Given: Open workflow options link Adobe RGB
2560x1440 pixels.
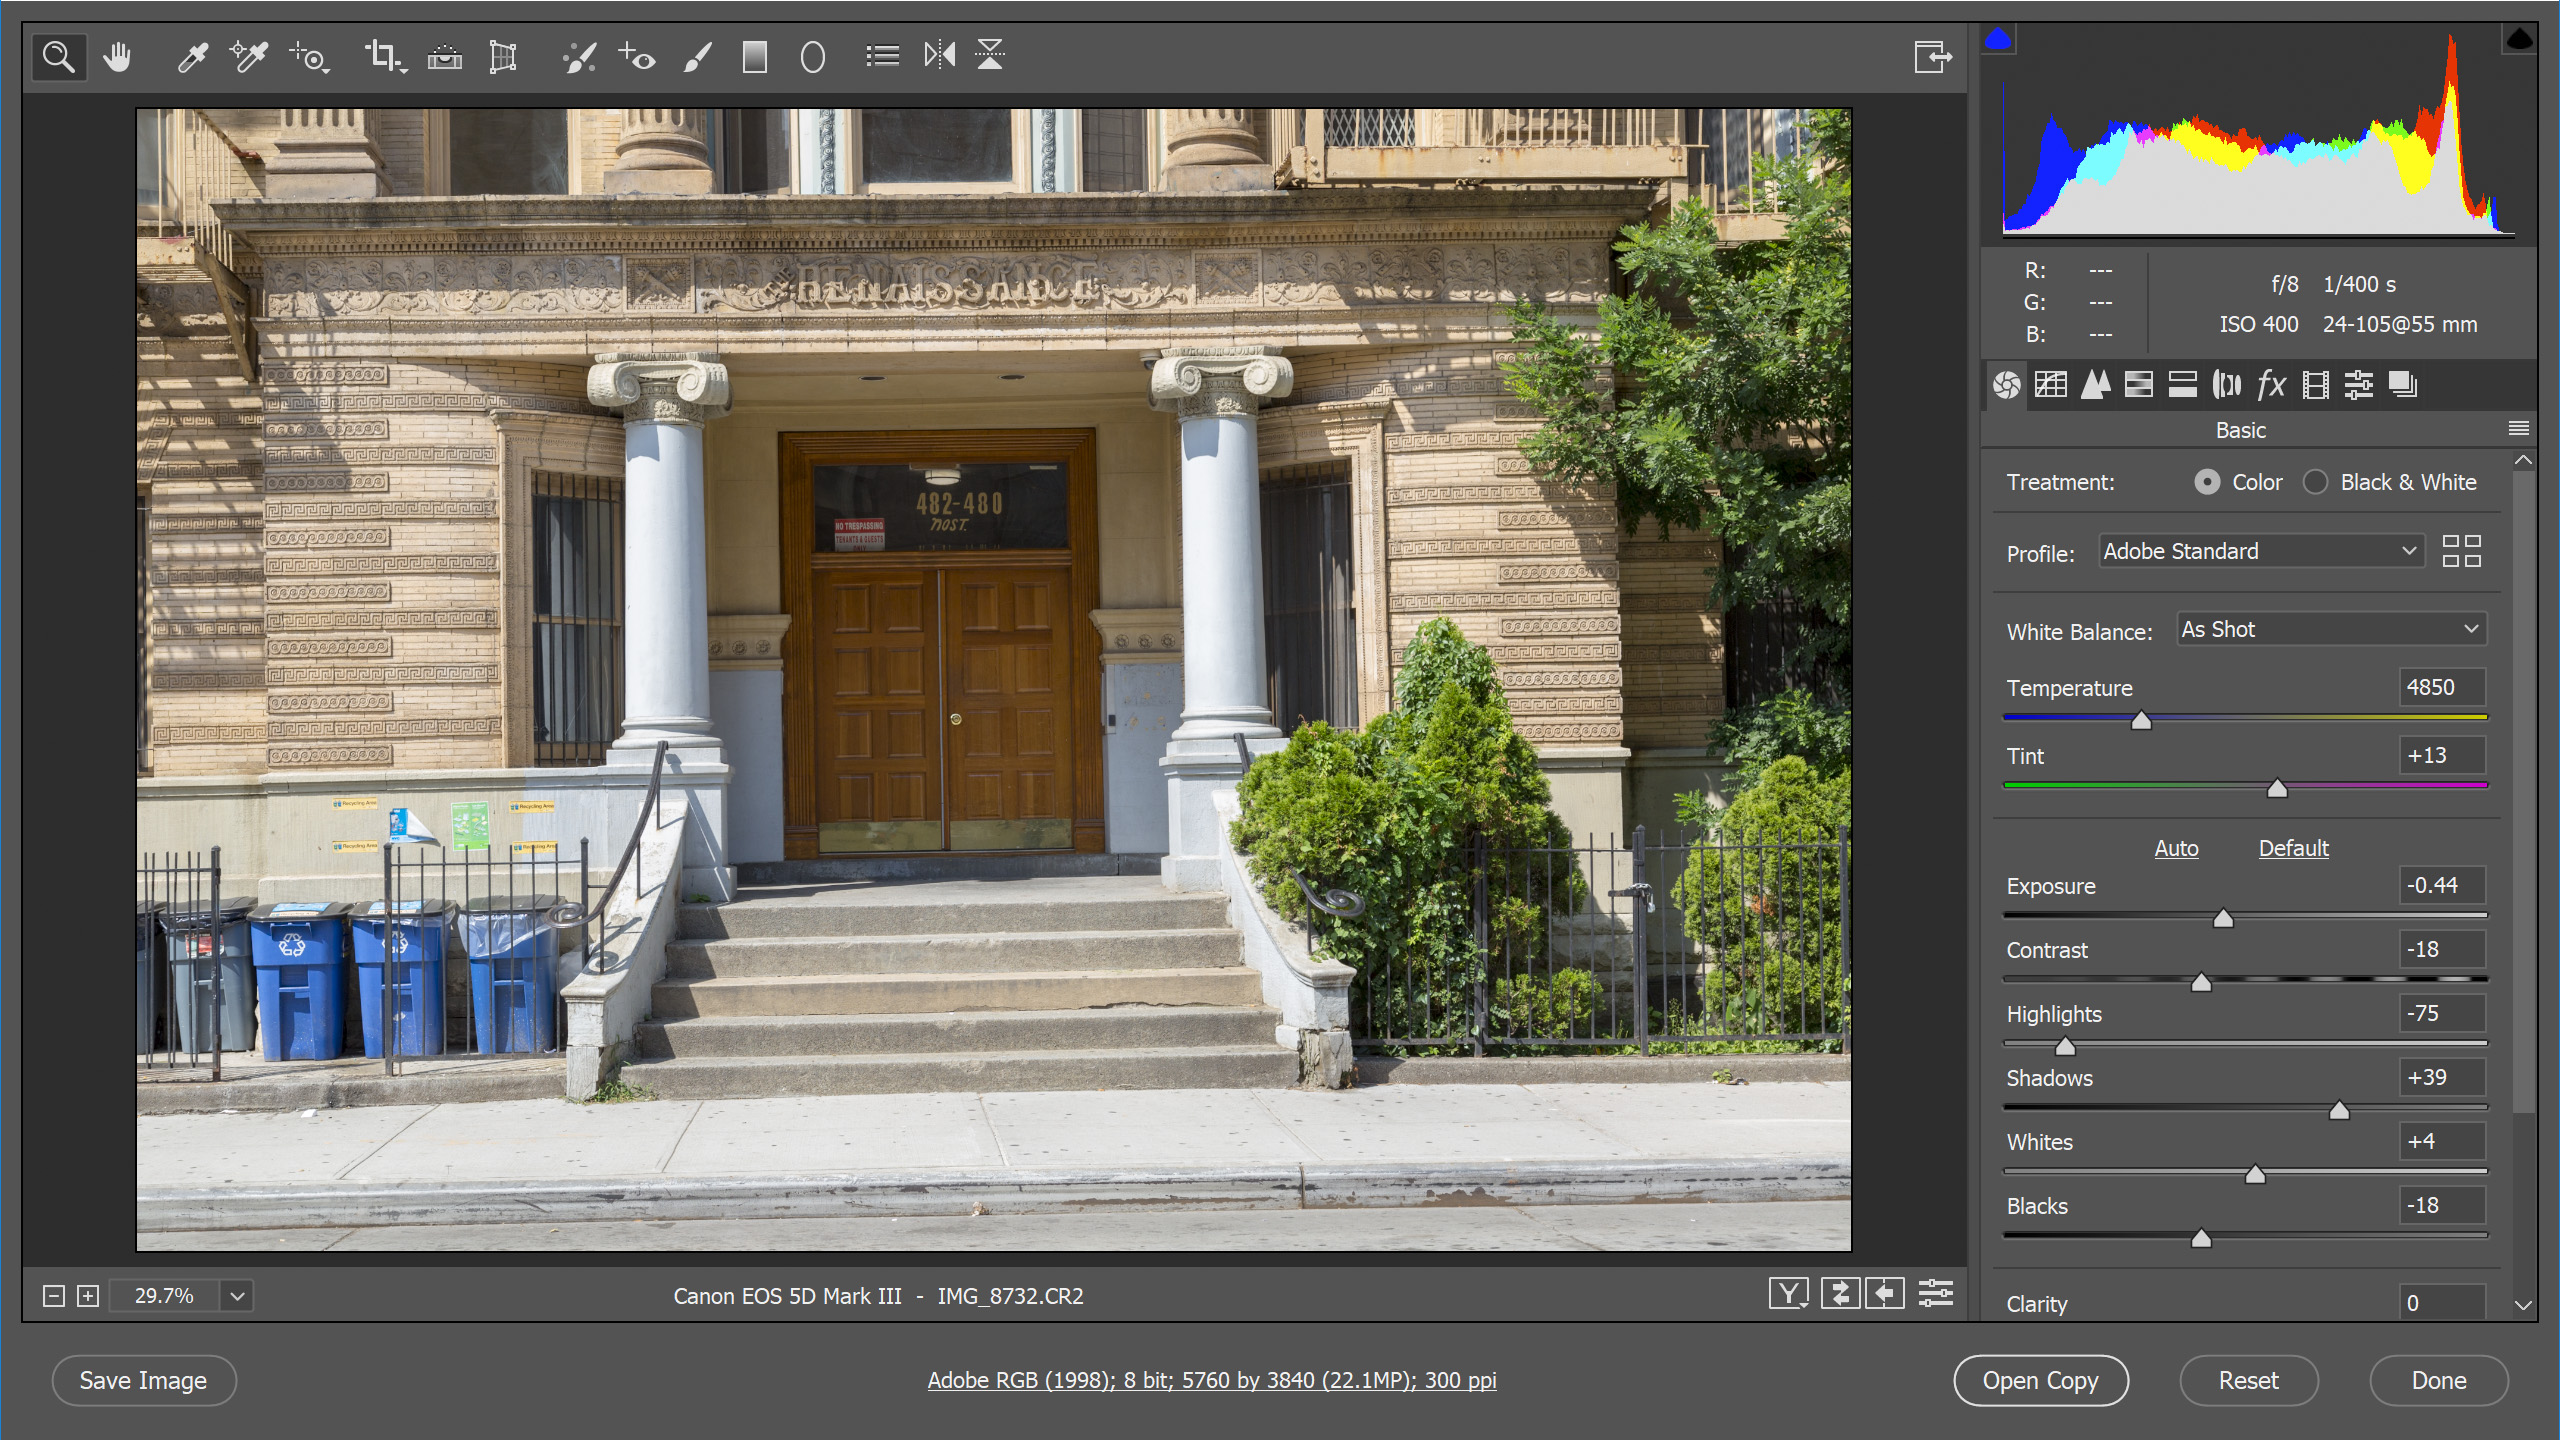Looking at the screenshot, I should 1212,1380.
